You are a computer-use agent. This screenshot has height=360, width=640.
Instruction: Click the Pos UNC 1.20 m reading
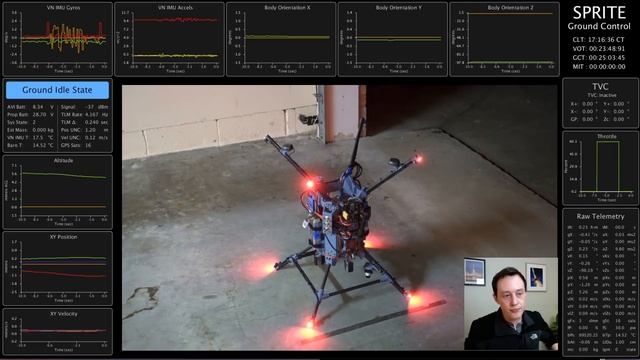tap(84, 130)
